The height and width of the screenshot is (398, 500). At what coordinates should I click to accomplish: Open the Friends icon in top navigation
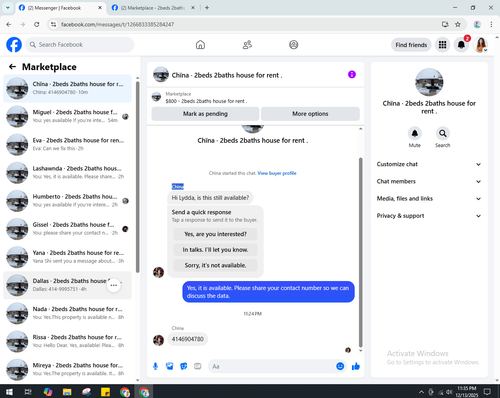coord(247,45)
